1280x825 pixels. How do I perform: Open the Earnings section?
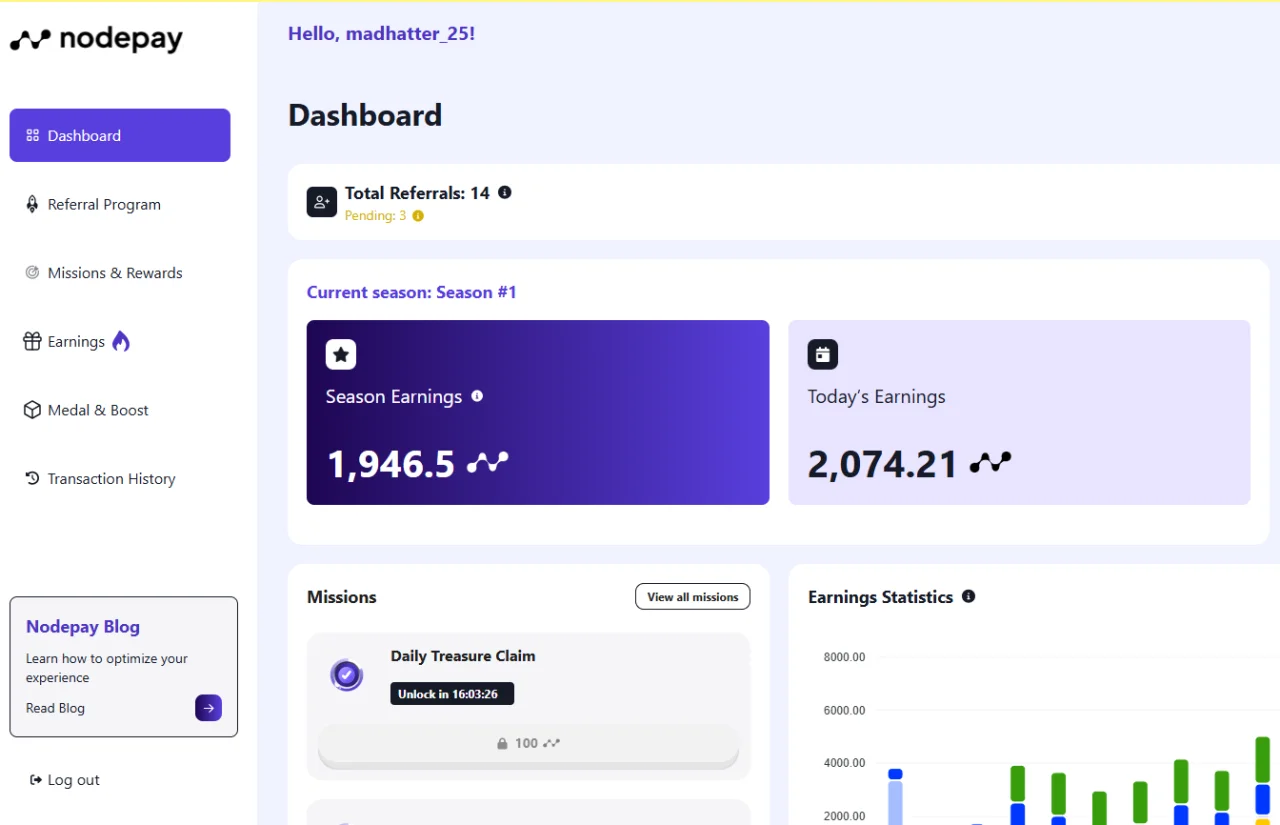tap(76, 341)
